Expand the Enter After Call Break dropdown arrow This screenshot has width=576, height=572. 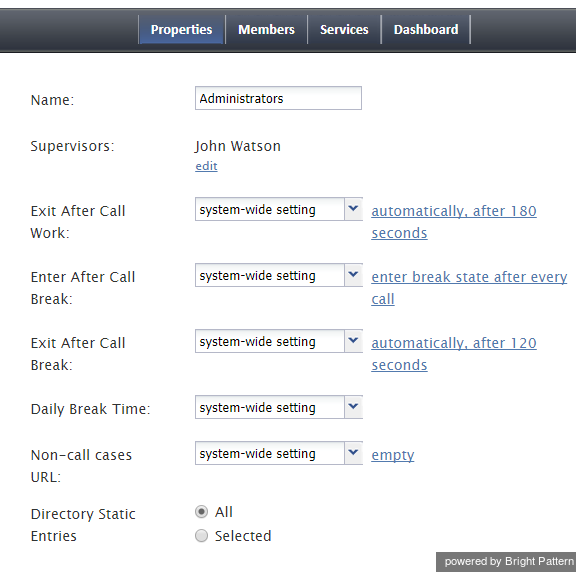point(353,275)
